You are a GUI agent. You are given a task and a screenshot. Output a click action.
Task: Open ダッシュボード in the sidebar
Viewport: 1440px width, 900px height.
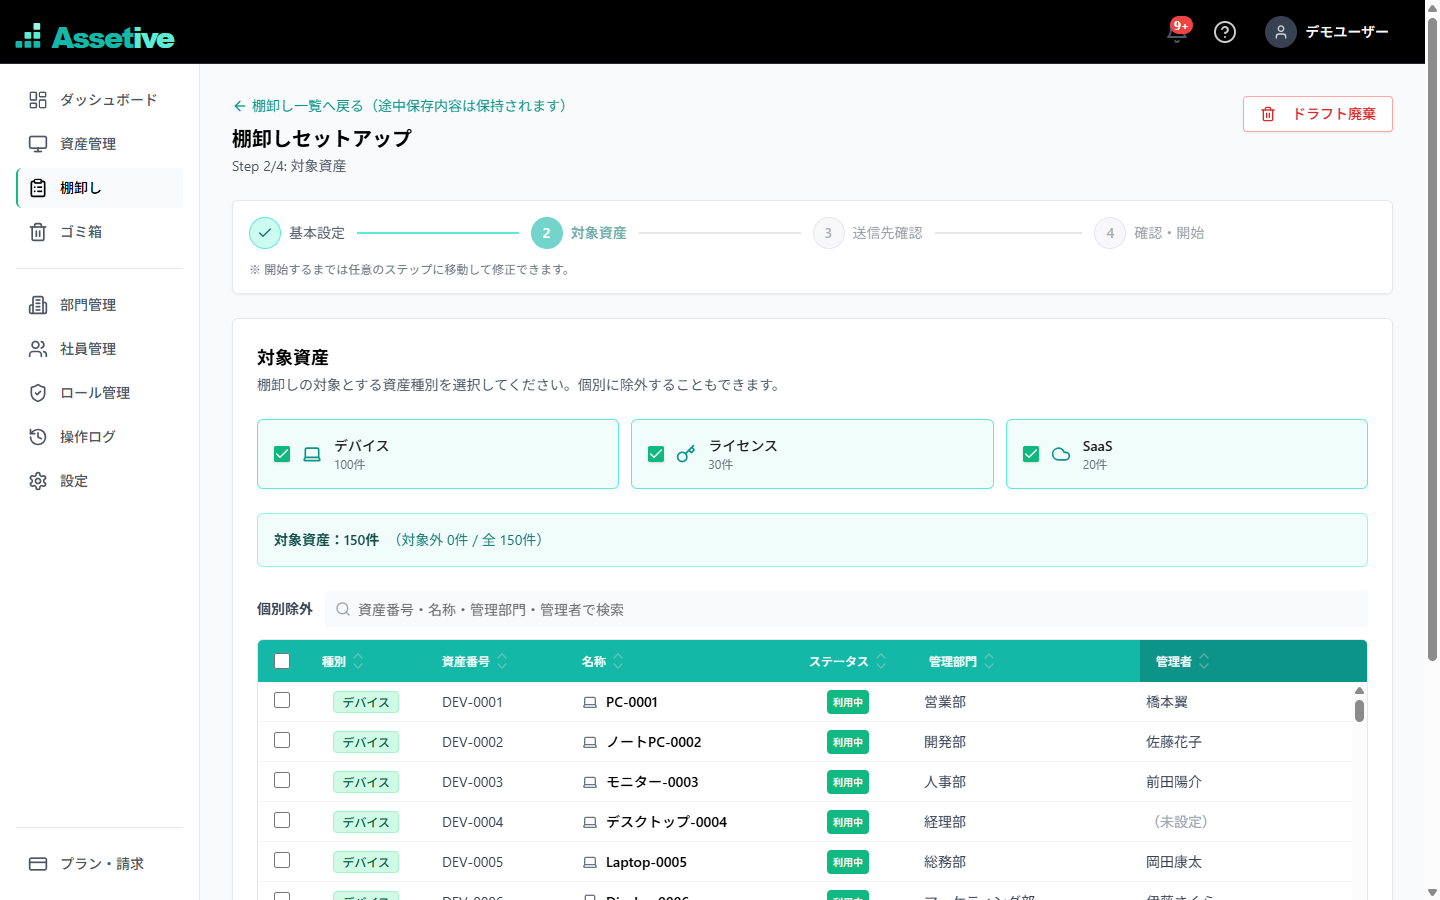[100, 100]
